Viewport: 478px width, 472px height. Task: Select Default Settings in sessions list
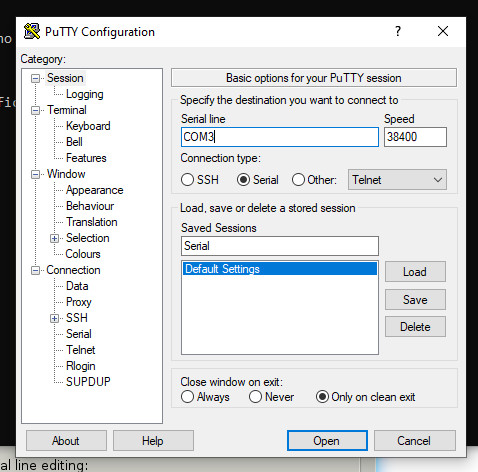(x=280, y=269)
